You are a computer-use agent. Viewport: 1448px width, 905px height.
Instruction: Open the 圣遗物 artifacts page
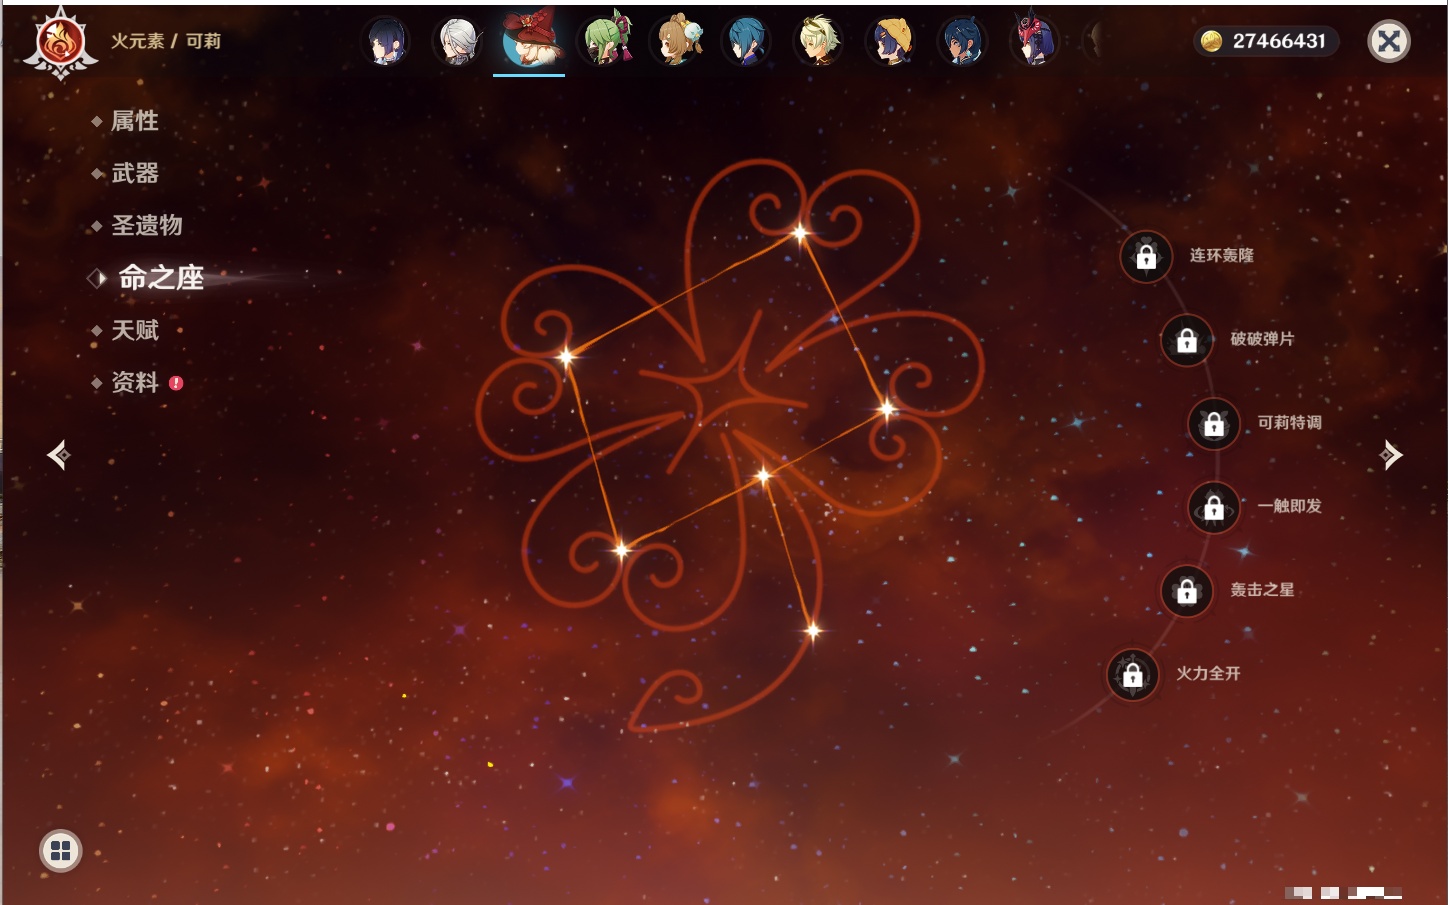(x=147, y=225)
